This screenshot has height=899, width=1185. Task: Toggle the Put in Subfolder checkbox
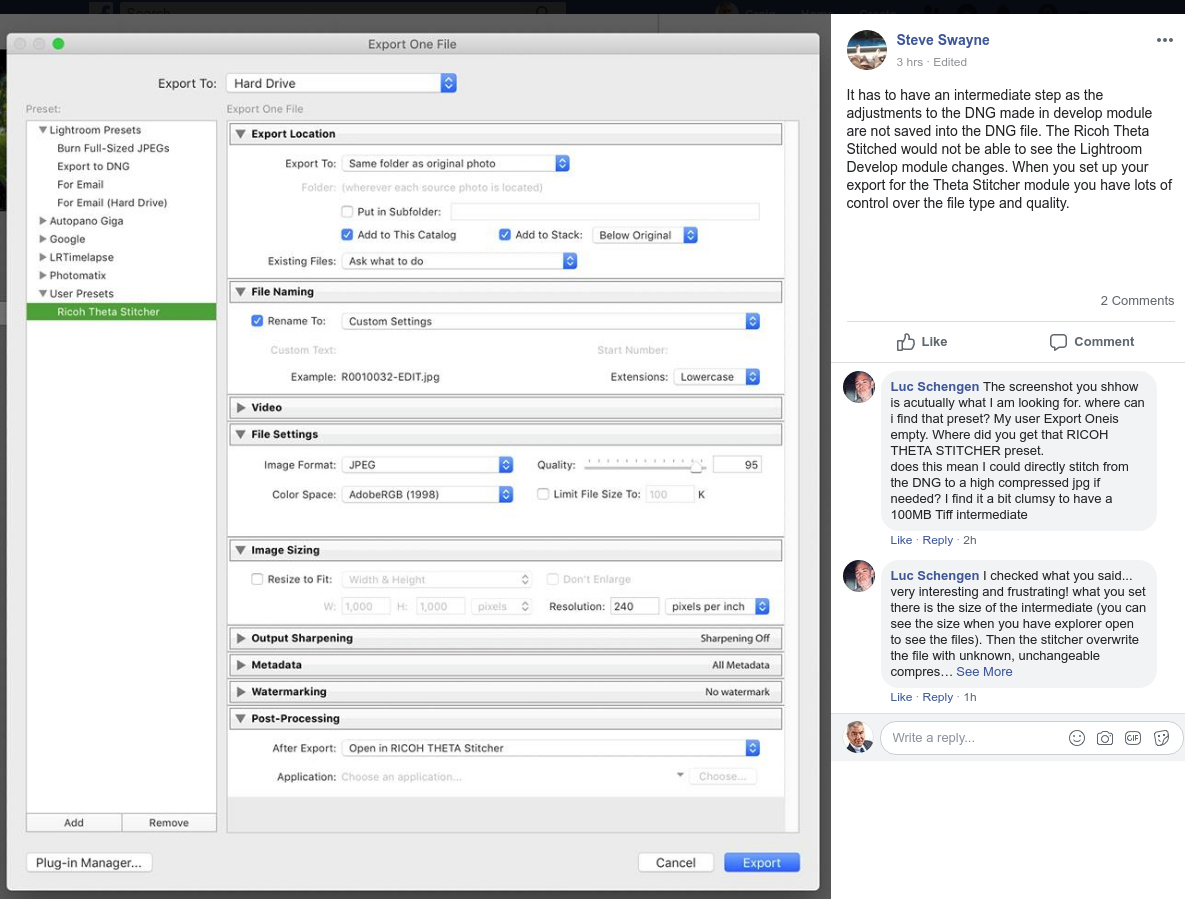point(347,212)
